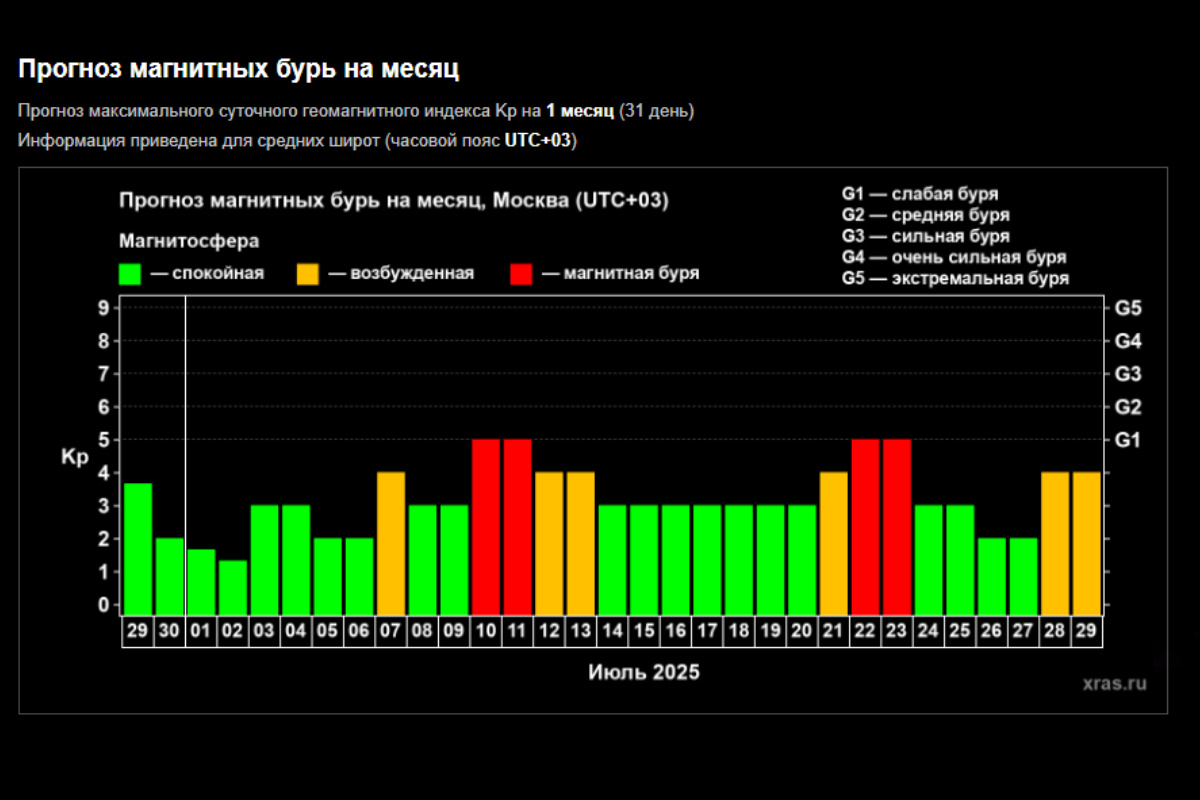Image resolution: width=1200 pixels, height=800 pixels.
Task: Select the orange bar for day 13
Action: click(581, 543)
